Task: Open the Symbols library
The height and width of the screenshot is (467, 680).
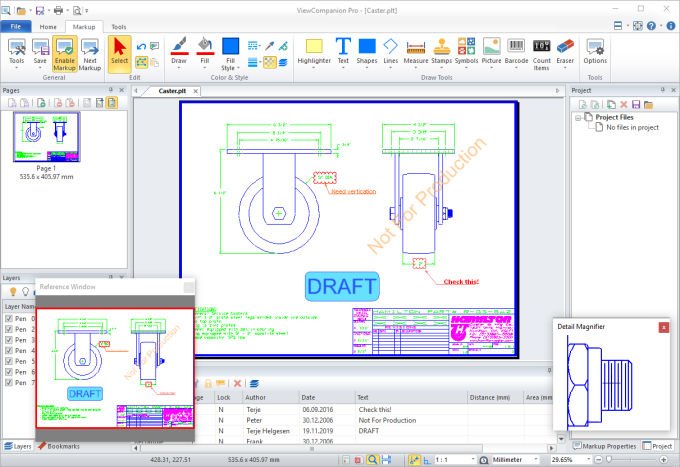Action: coord(466,53)
